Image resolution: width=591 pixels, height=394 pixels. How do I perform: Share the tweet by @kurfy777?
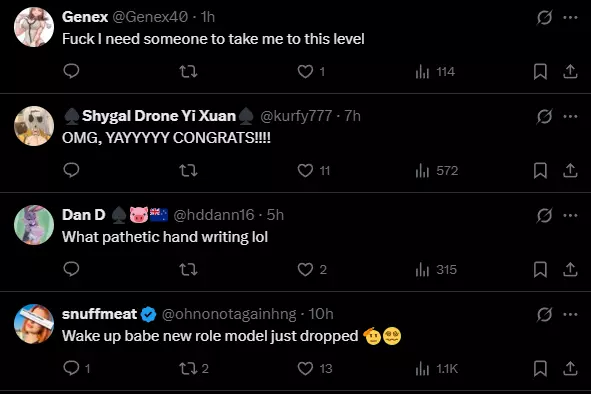click(570, 170)
